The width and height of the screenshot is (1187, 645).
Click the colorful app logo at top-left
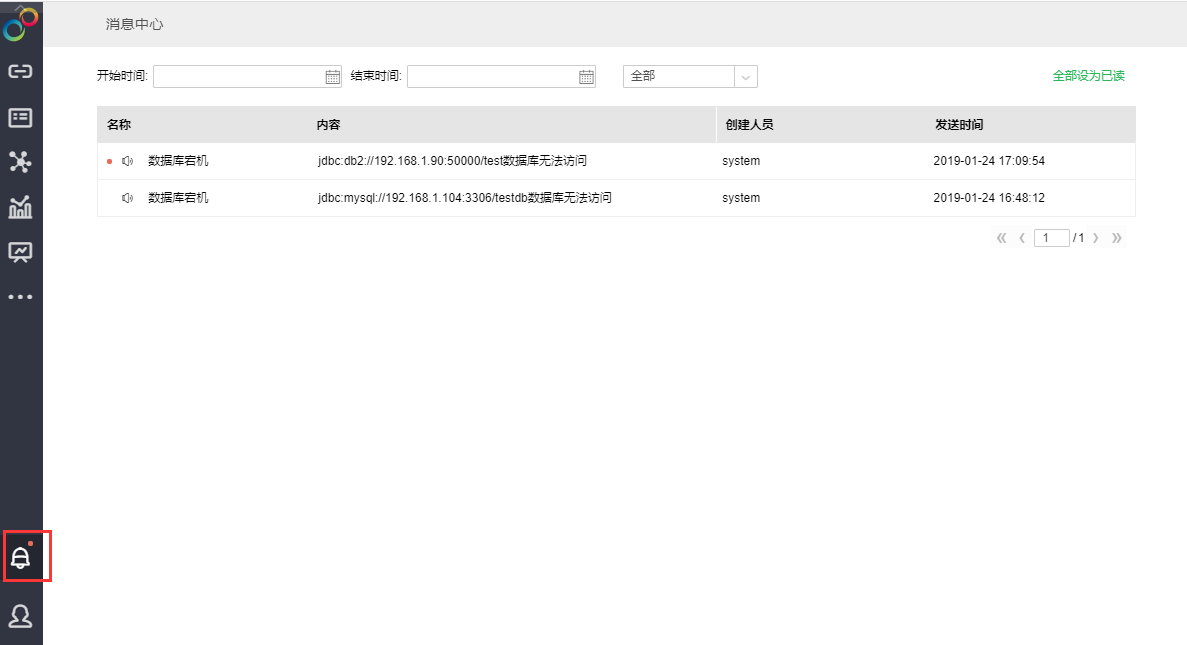(20, 24)
